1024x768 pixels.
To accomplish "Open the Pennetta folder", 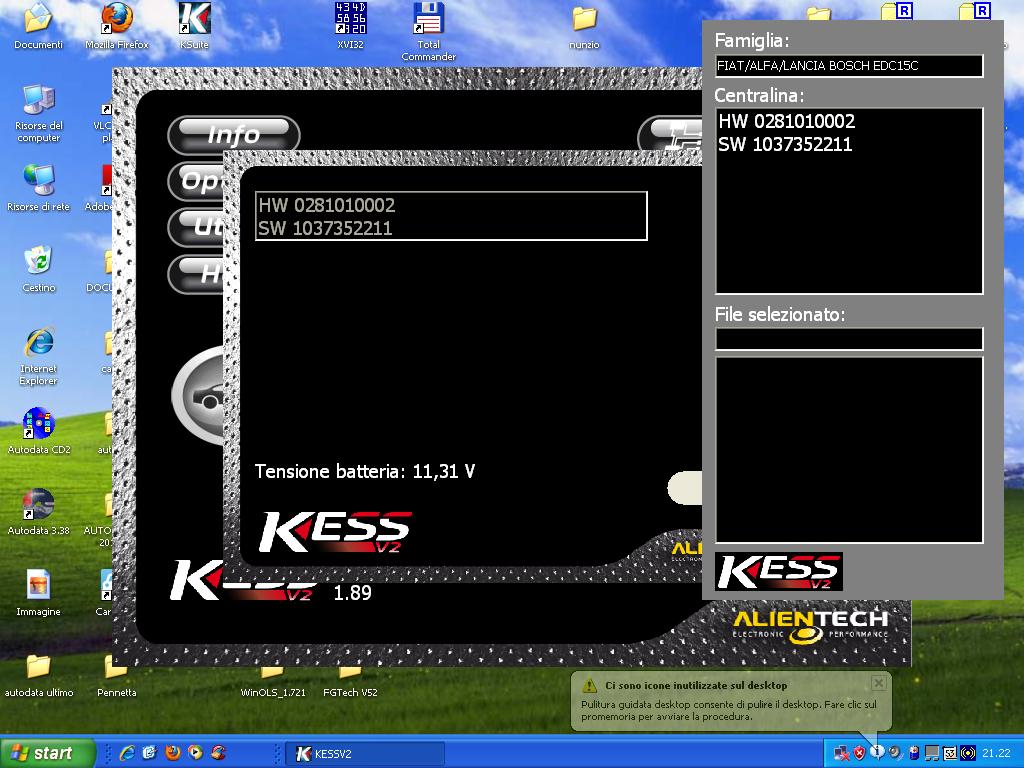I will click(116, 675).
